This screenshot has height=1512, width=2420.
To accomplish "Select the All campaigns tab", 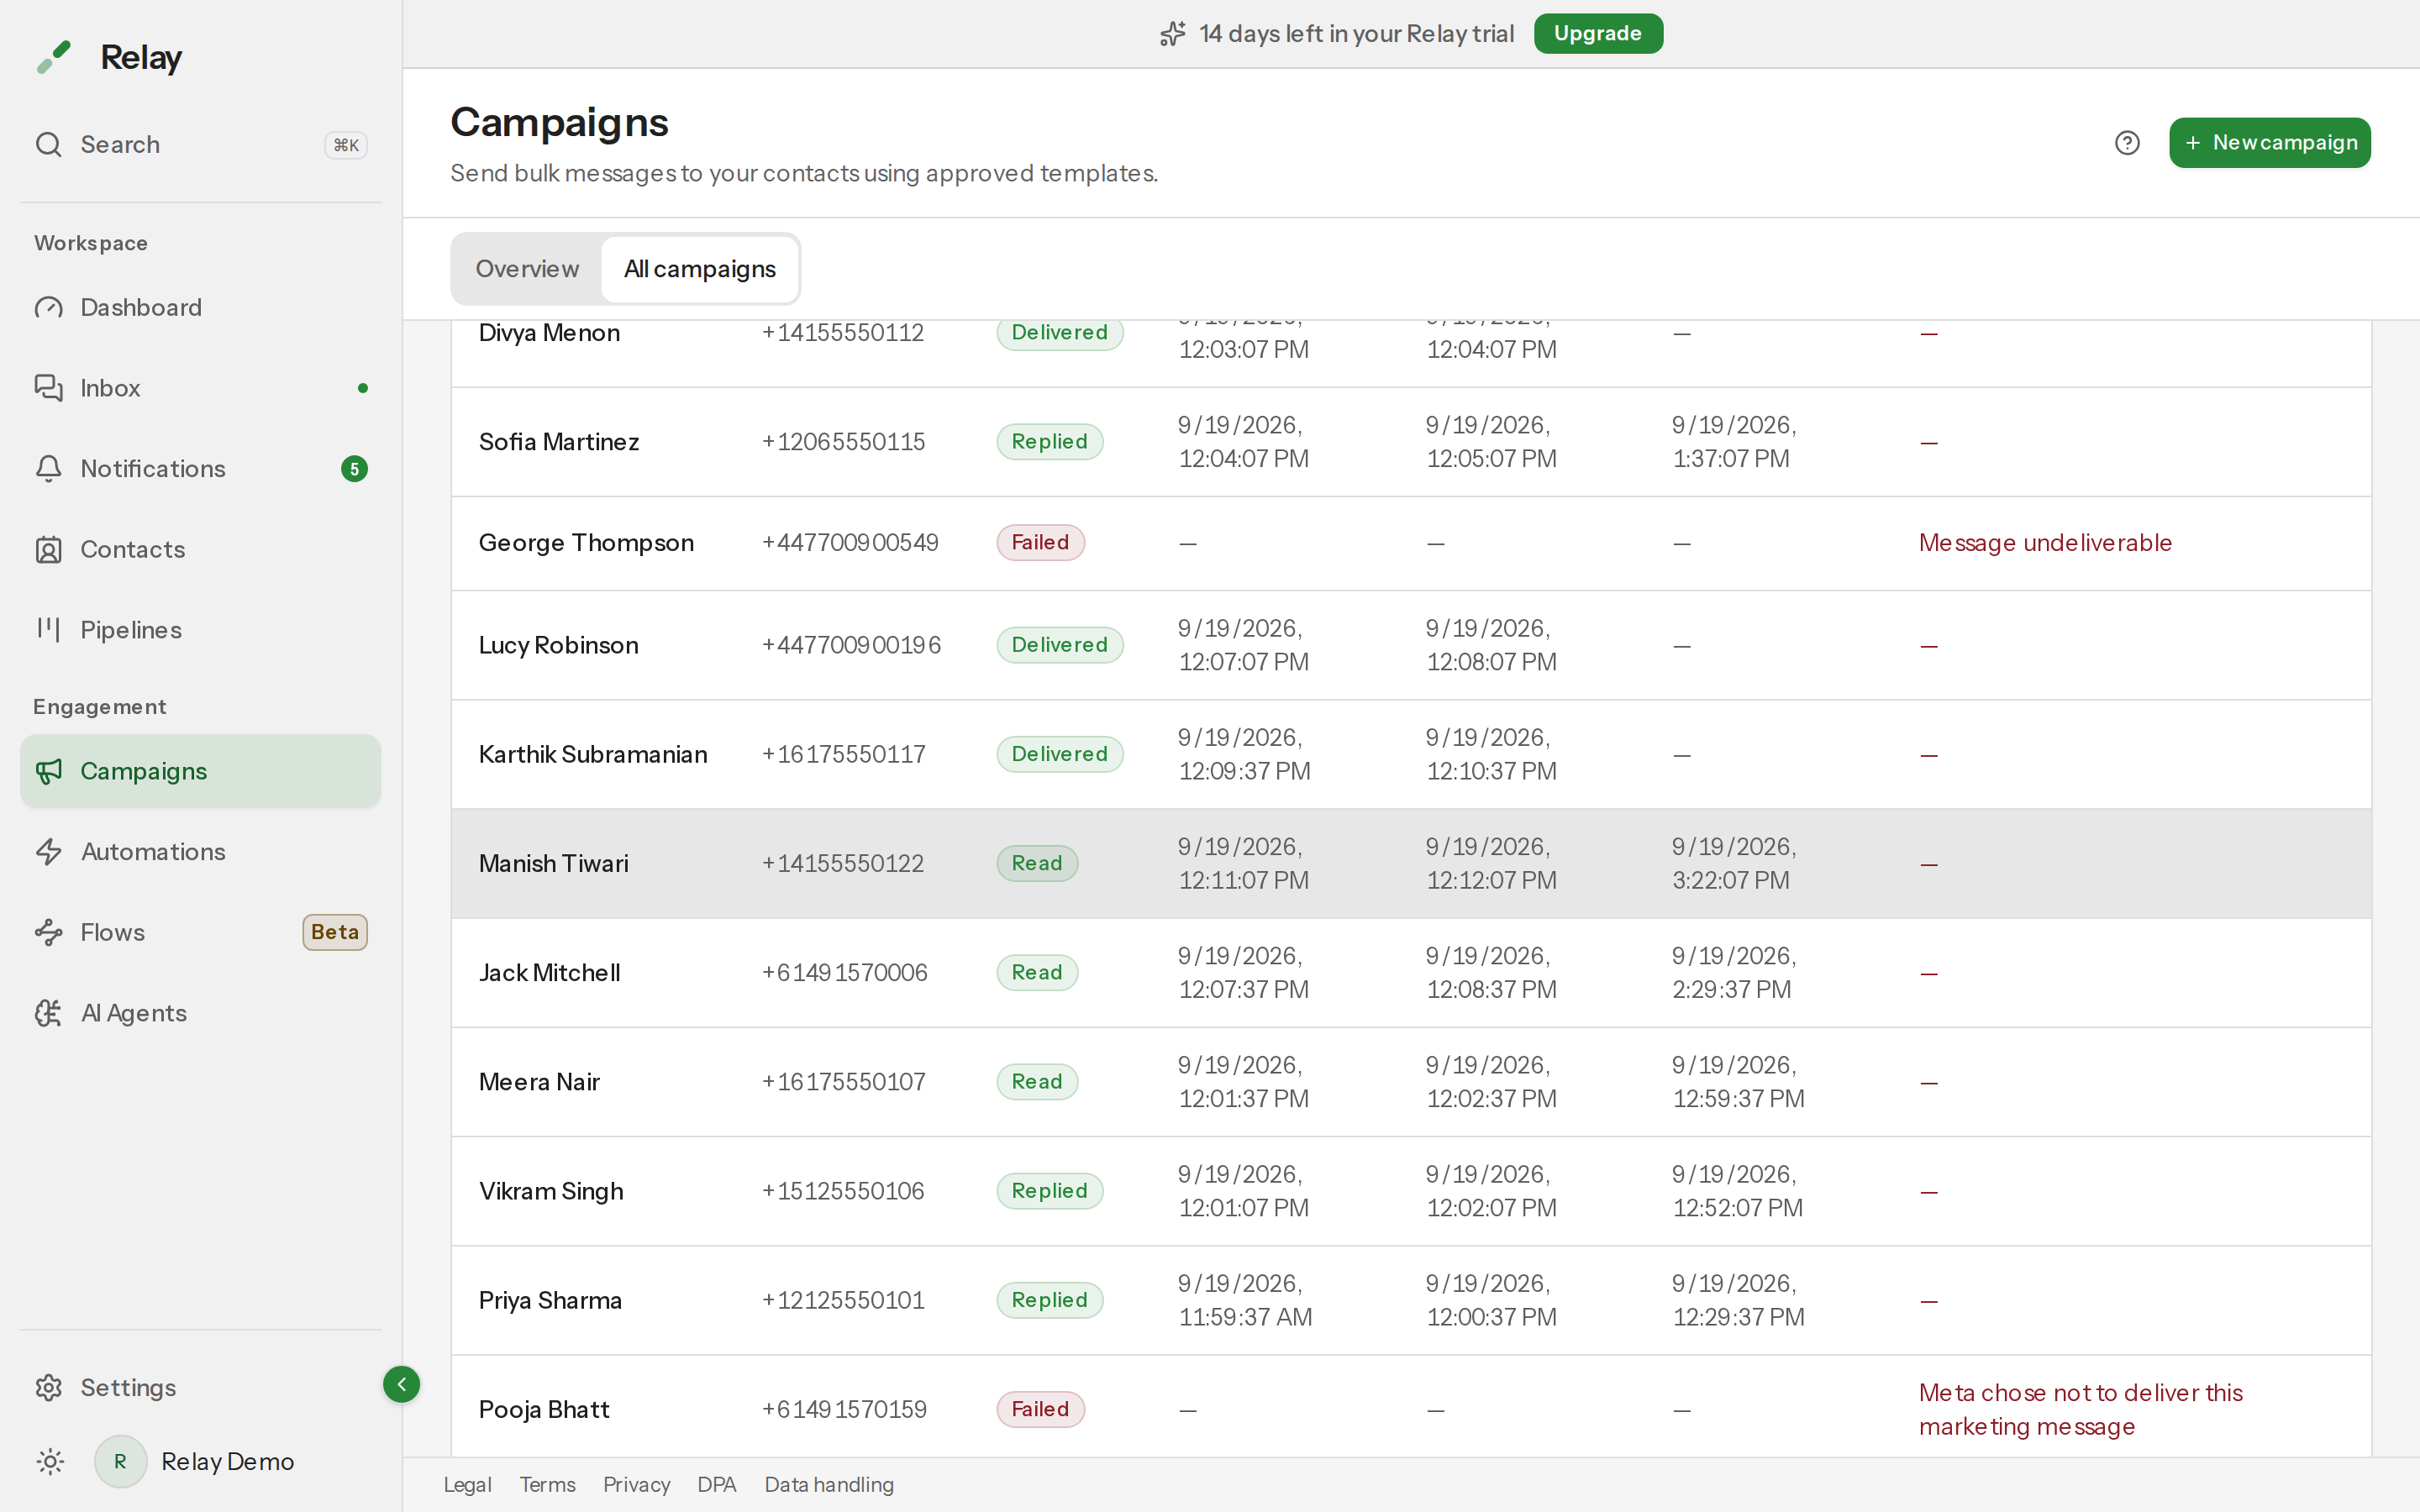I will 699,269.
